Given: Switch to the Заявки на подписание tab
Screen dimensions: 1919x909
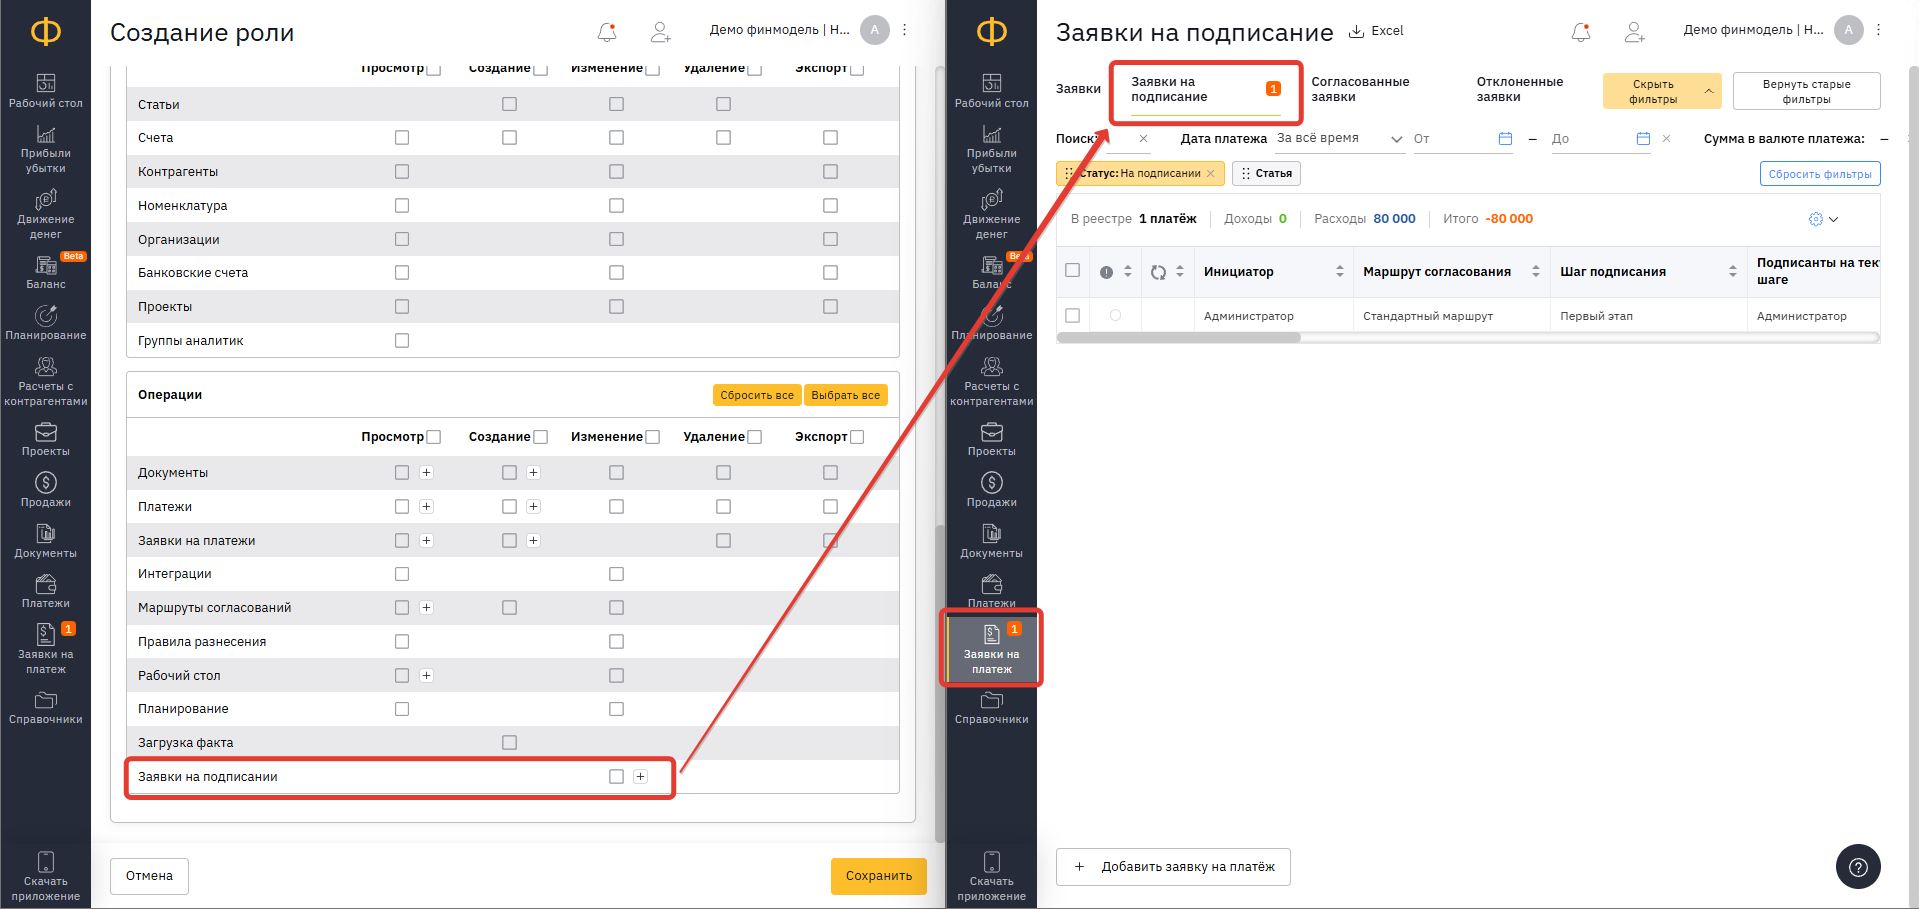Looking at the screenshot, I should tap(1206, 90).
